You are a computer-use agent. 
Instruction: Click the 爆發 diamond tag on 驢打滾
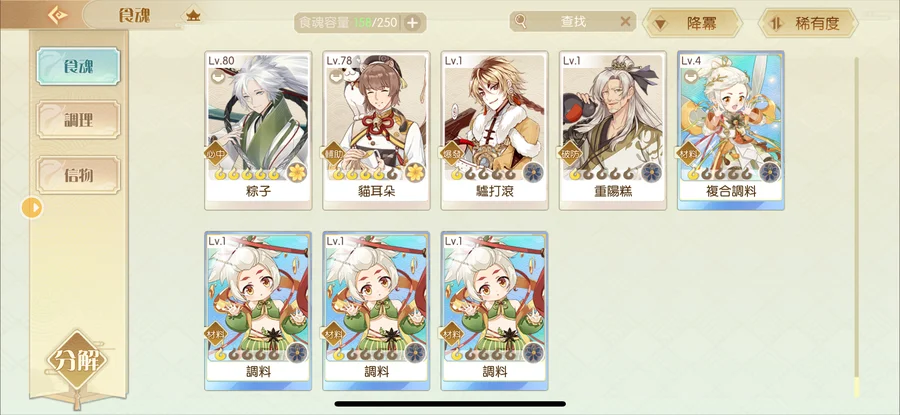pos(452,154)
